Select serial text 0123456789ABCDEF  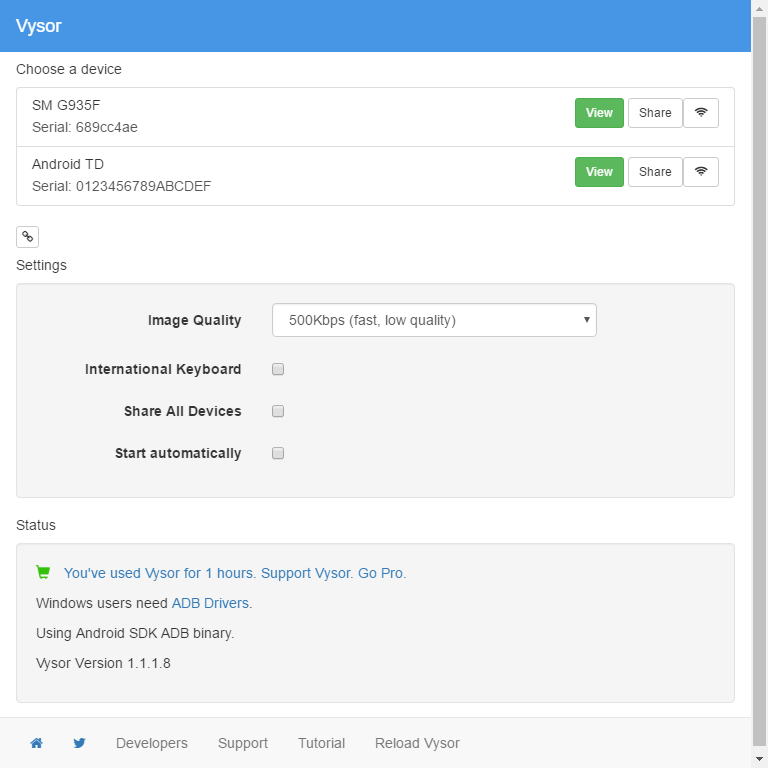click(x=144, y=186)
